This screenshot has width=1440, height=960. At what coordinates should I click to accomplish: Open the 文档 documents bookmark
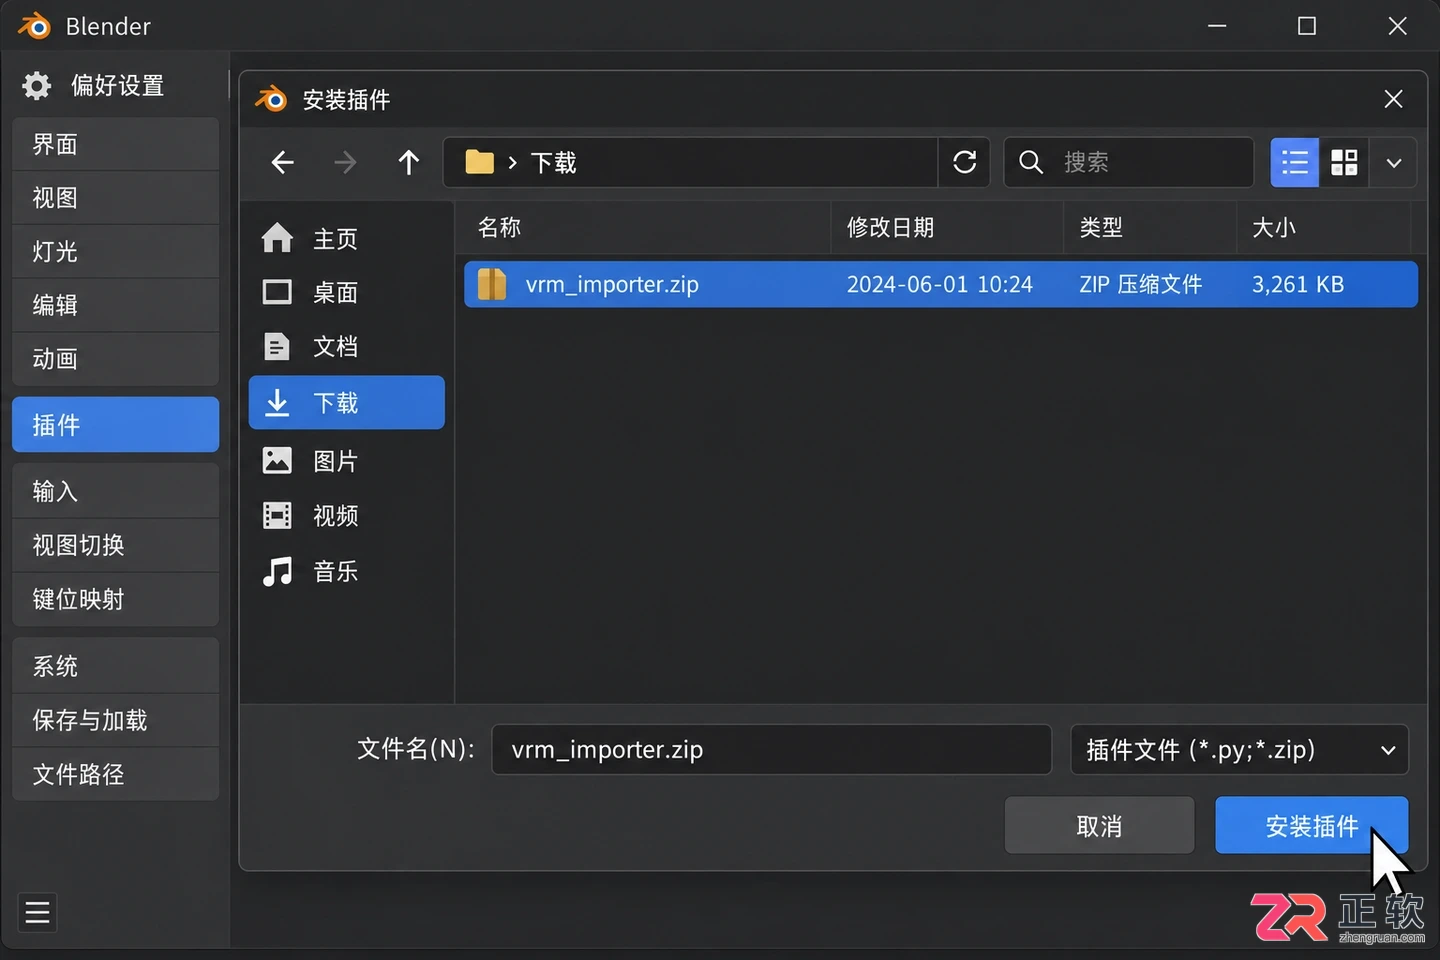pos(346,346)
